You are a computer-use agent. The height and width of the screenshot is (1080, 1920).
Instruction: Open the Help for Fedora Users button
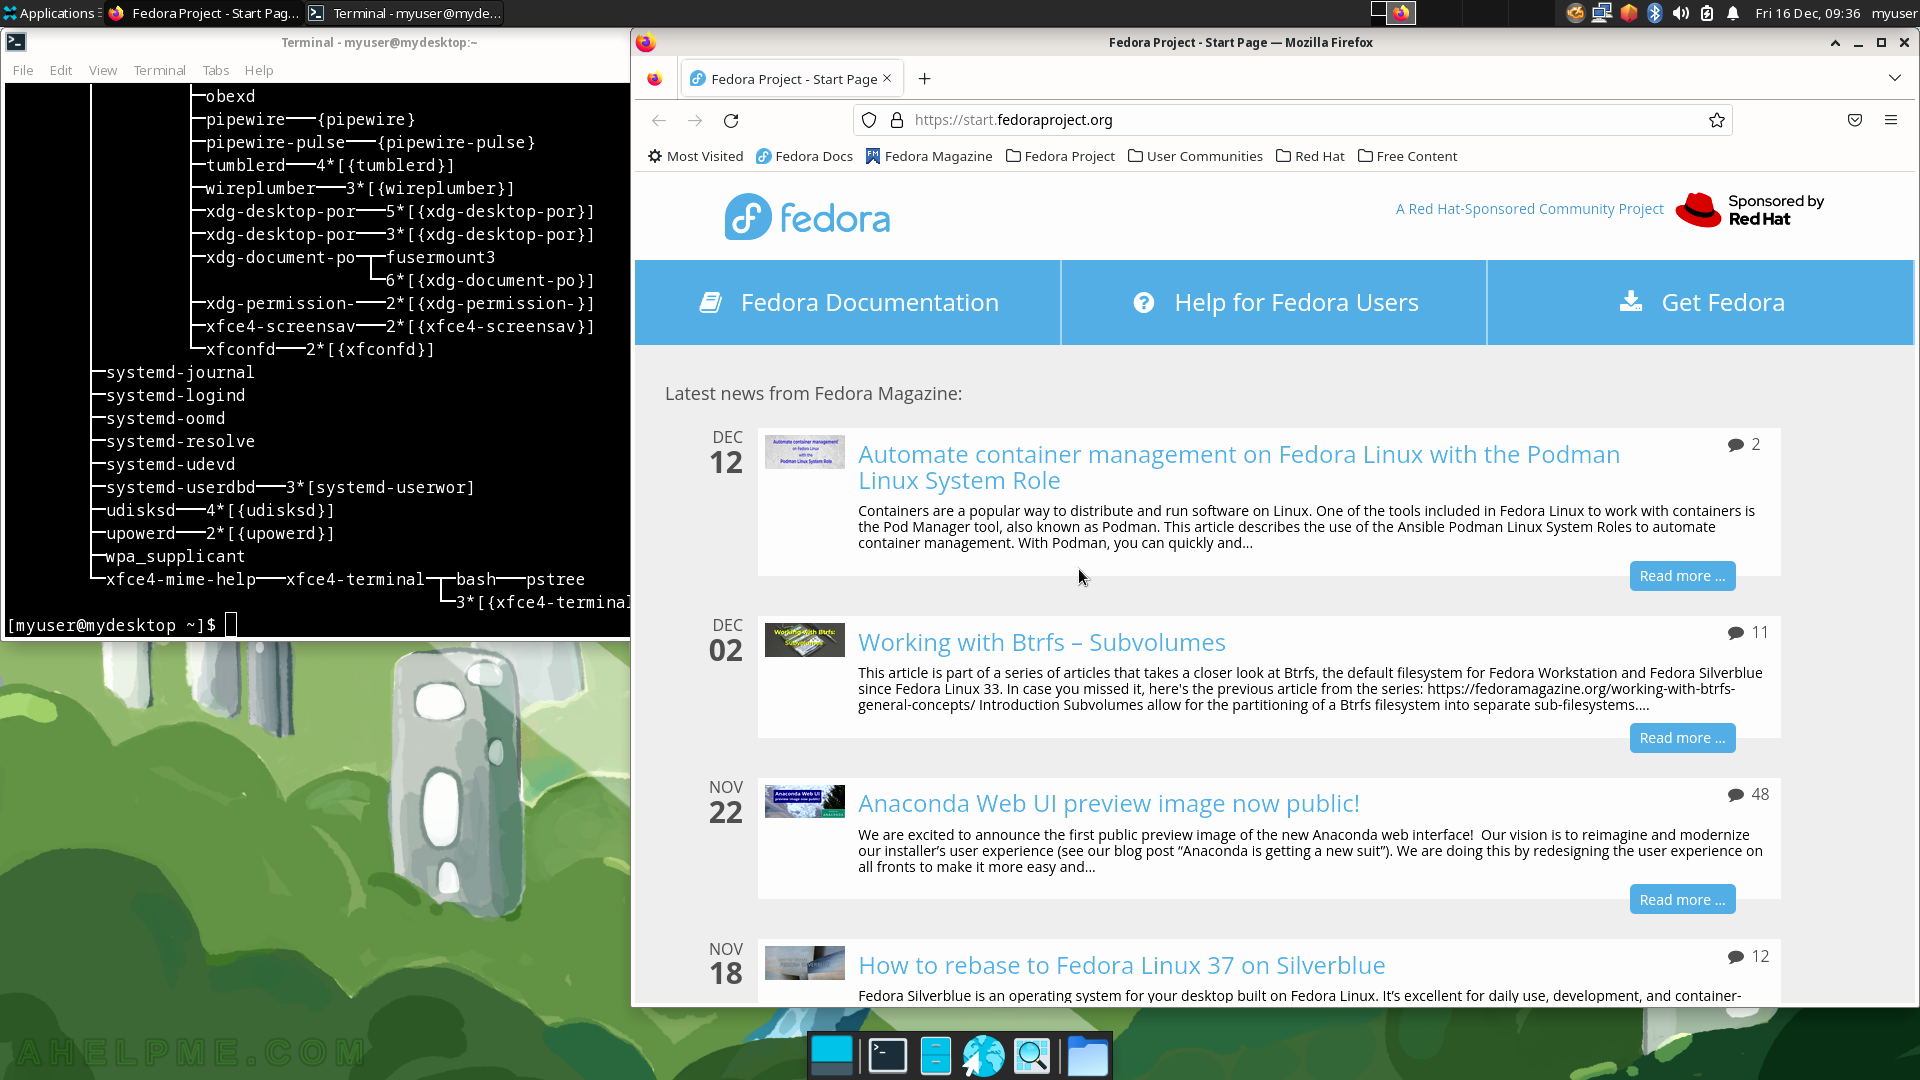pos(1274,302)
